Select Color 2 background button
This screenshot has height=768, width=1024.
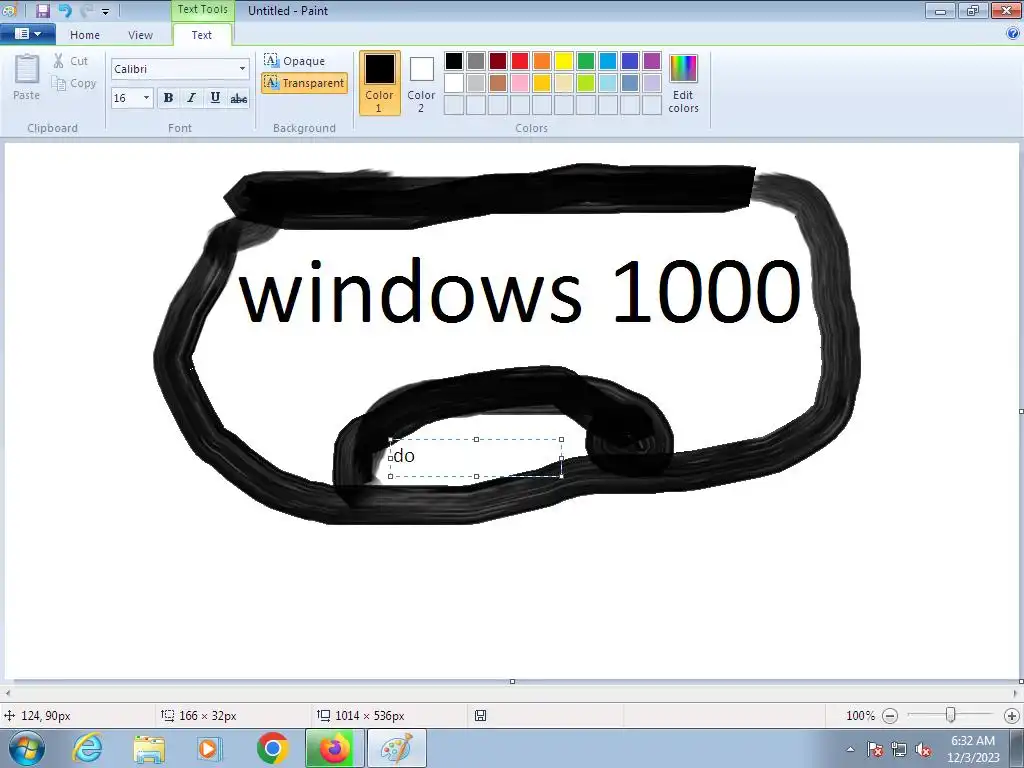pos(421,83)
